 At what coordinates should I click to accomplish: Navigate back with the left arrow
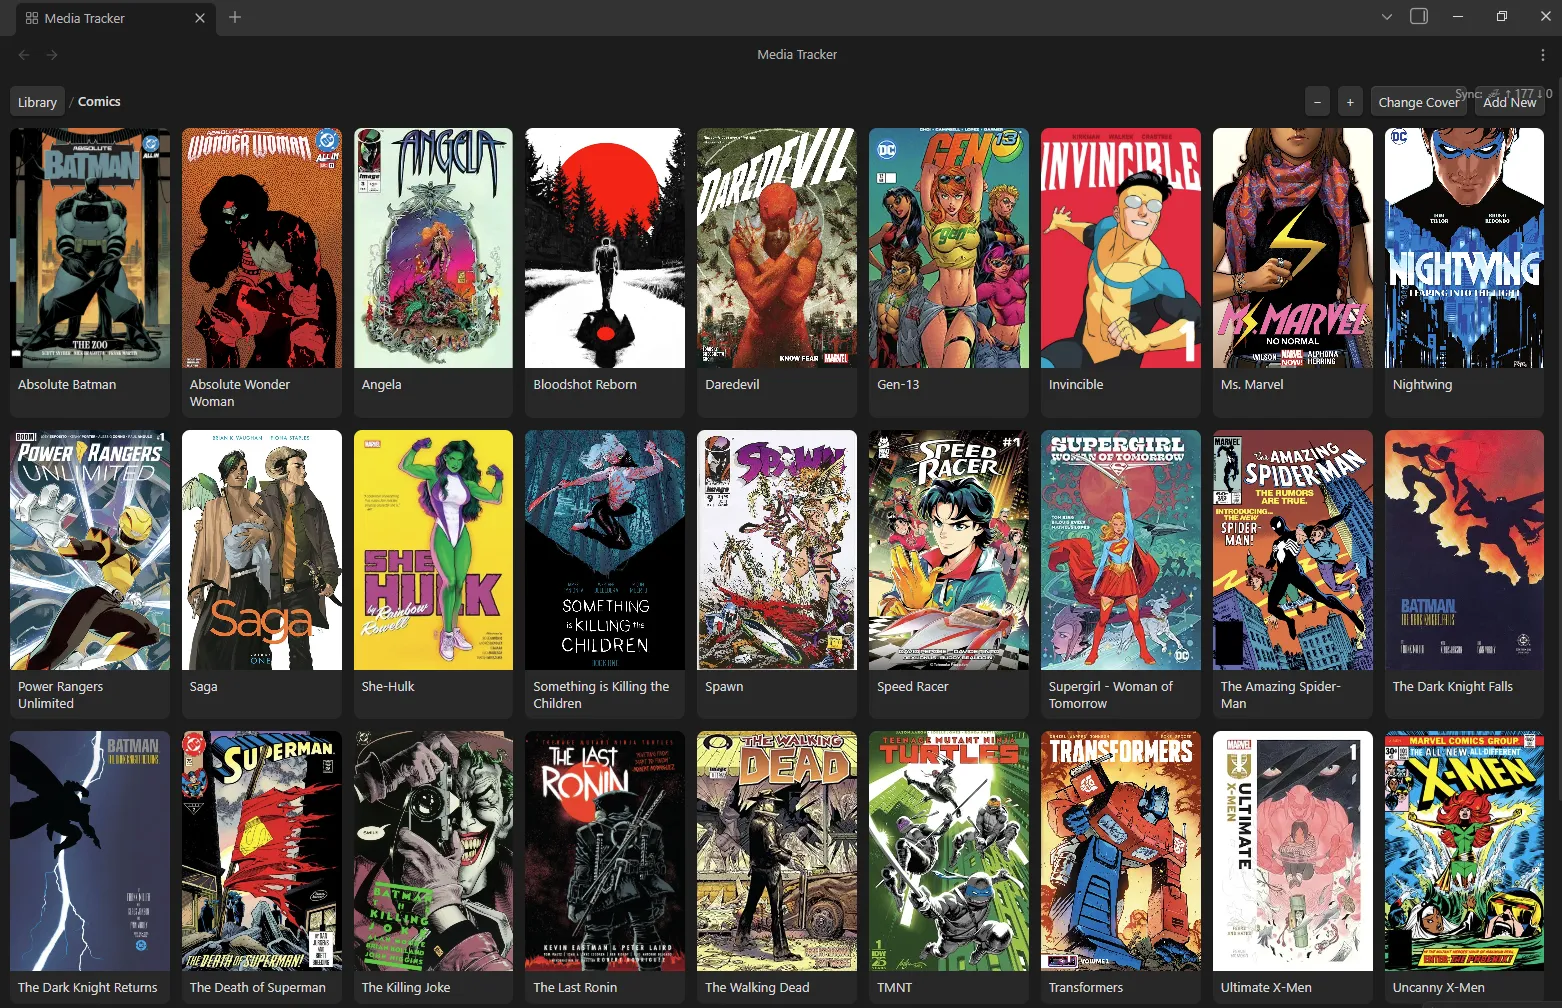click(x=24, y=55)
